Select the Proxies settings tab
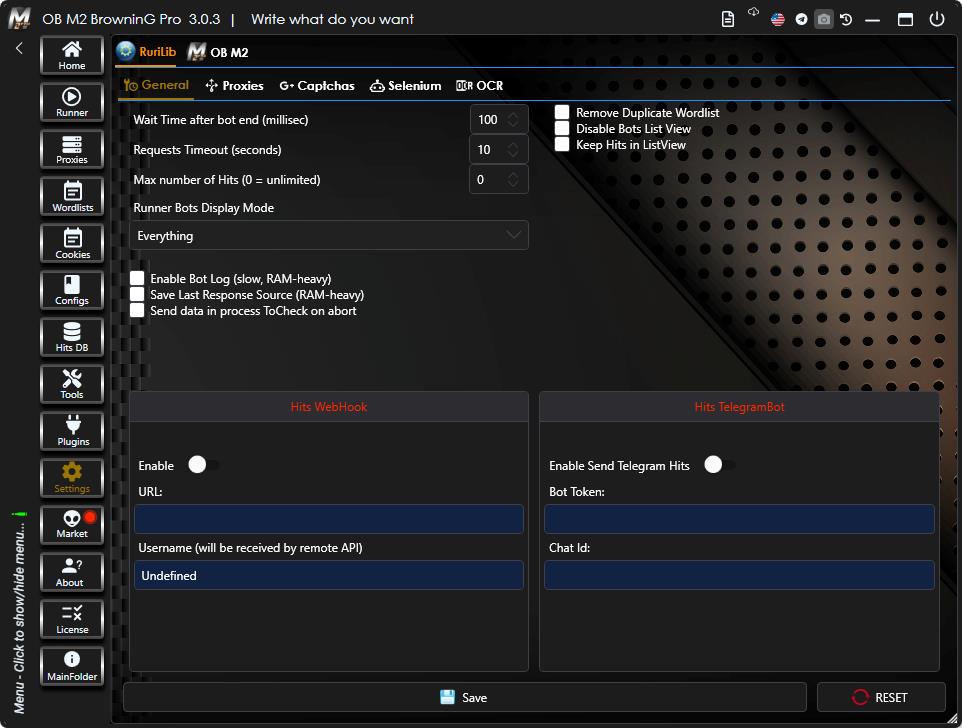Screen dimensions: 962x728 [234, 86]
